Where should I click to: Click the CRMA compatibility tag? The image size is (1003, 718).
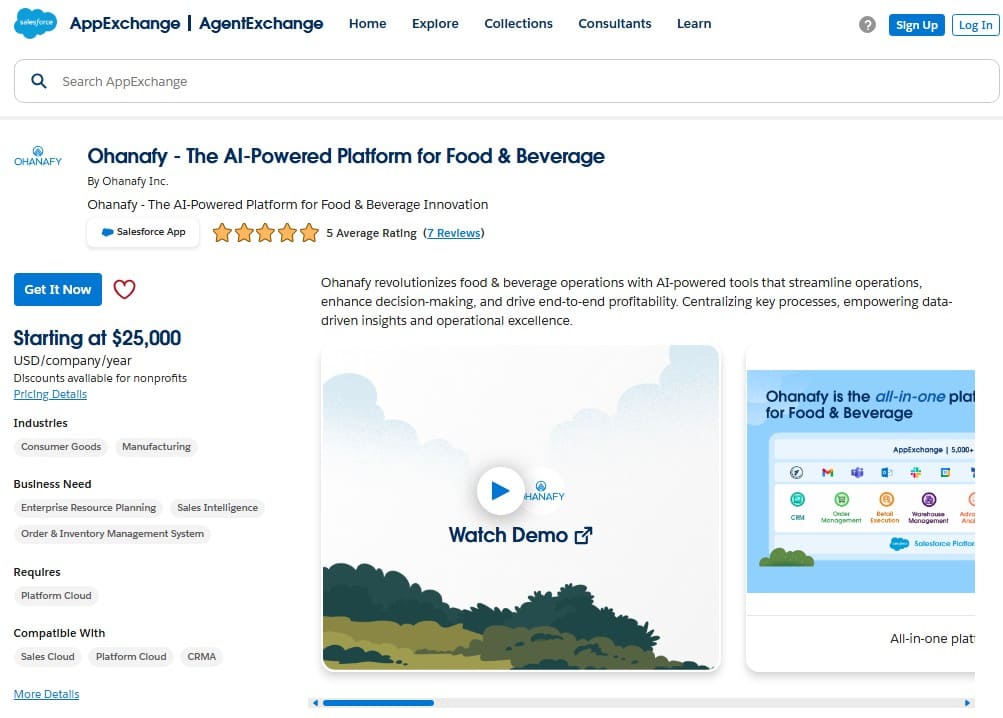(x=201, y=657)
